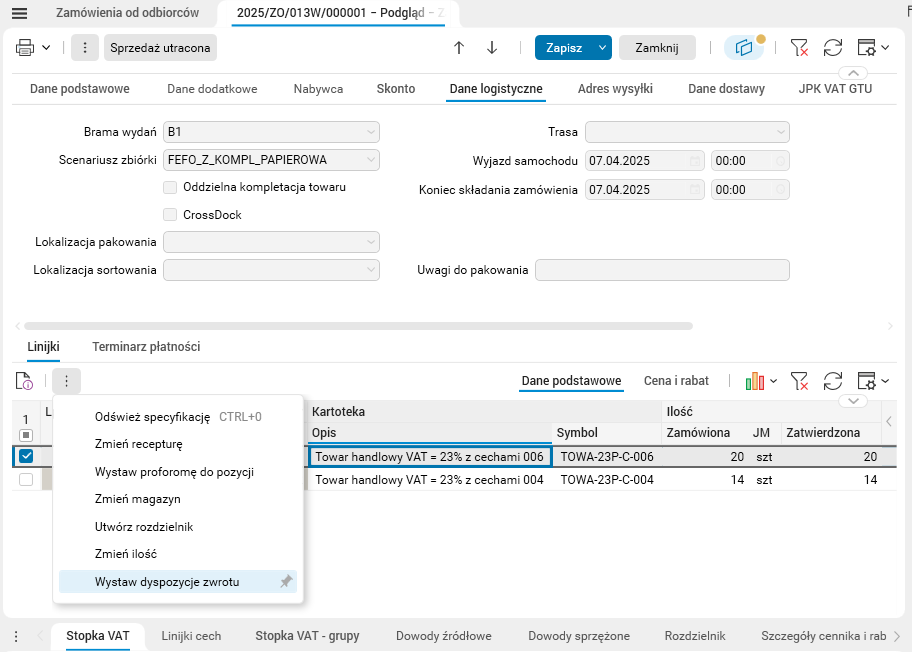Image resolution: width=912 pixels, height=652 pixels.
Task: Click document info icon in Linijki toolbar
Action: tap(24, 381)
